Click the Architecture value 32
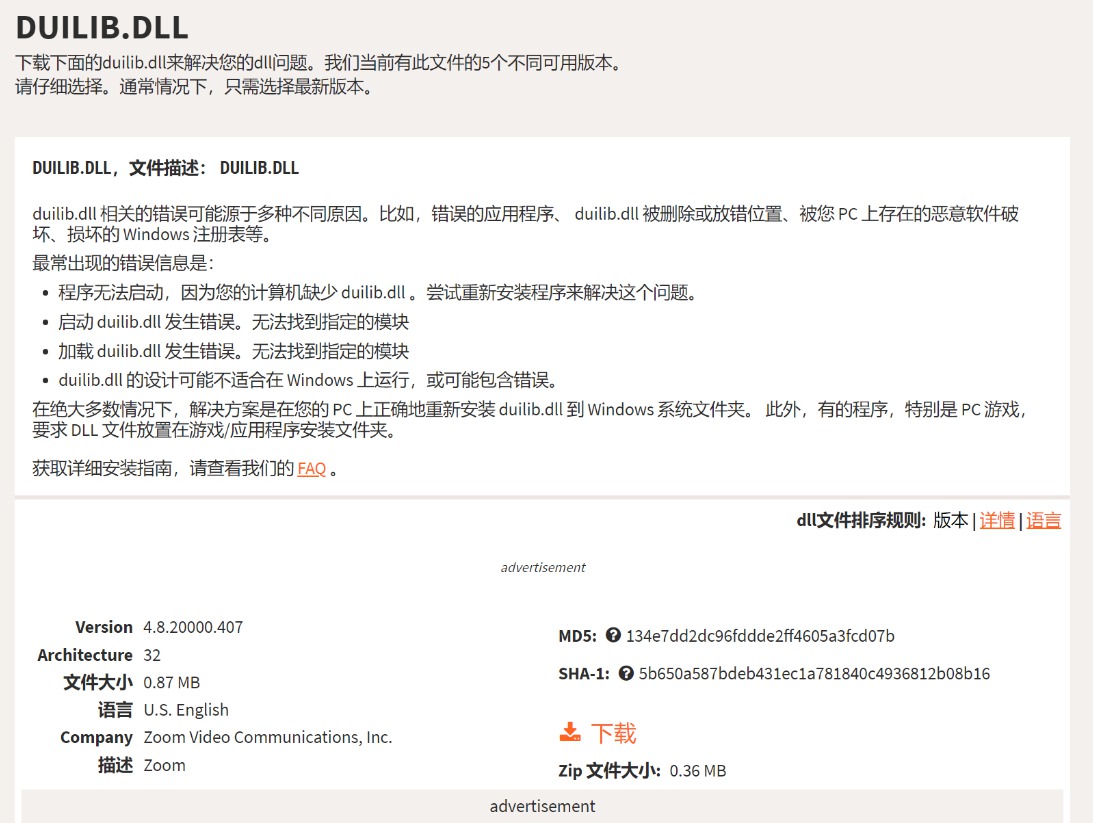The width and height of the screenshot is (1093, 823). (152, 655)
